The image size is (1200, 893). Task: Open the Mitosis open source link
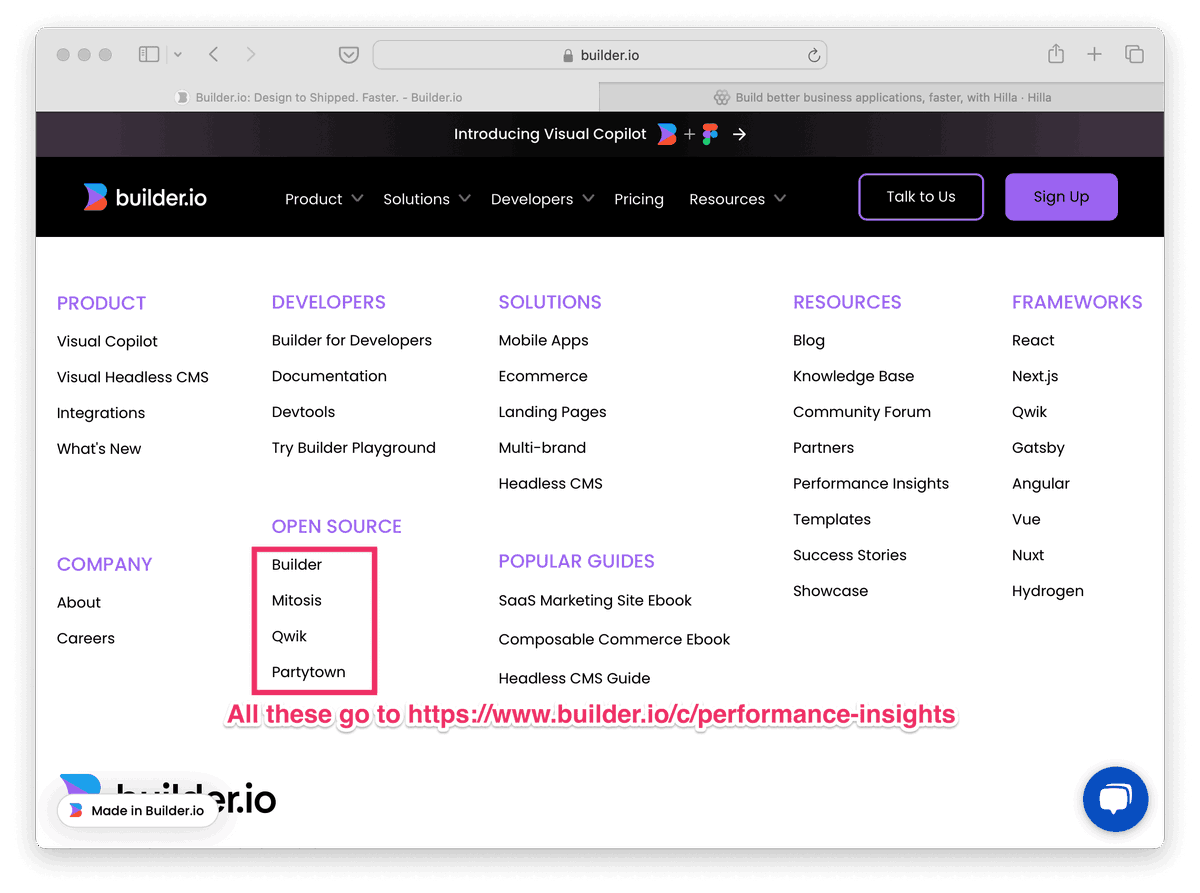tap(297, 601)
